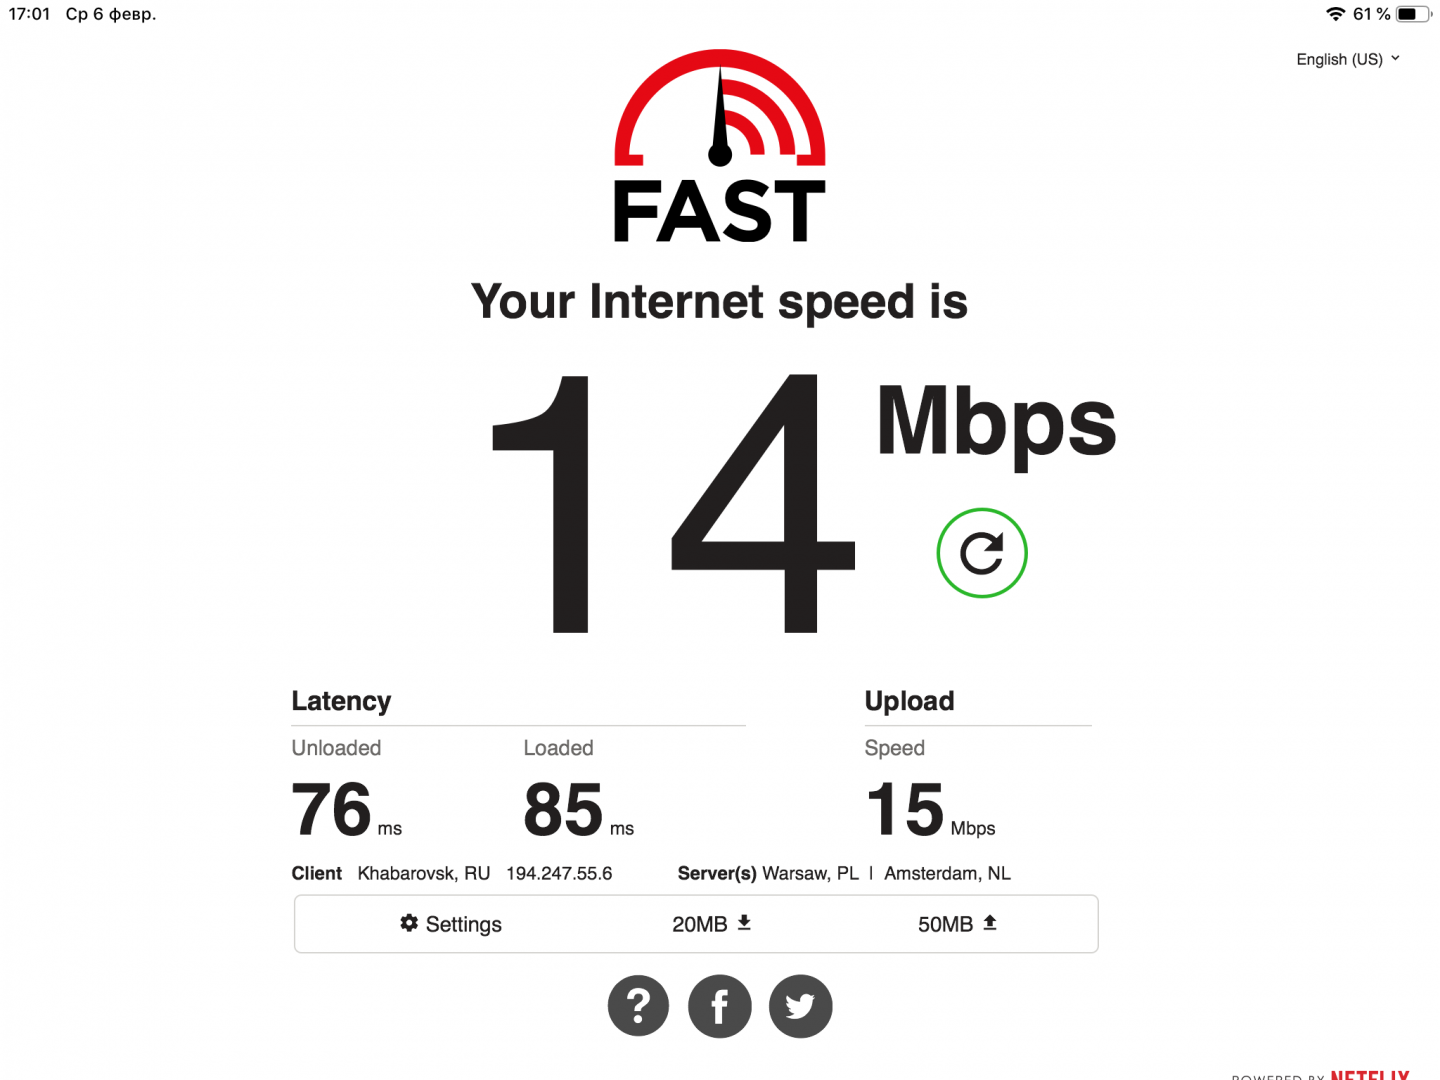
Task: Tap the Wi-Fi status icon
Action: click(x=1335, y=14)
